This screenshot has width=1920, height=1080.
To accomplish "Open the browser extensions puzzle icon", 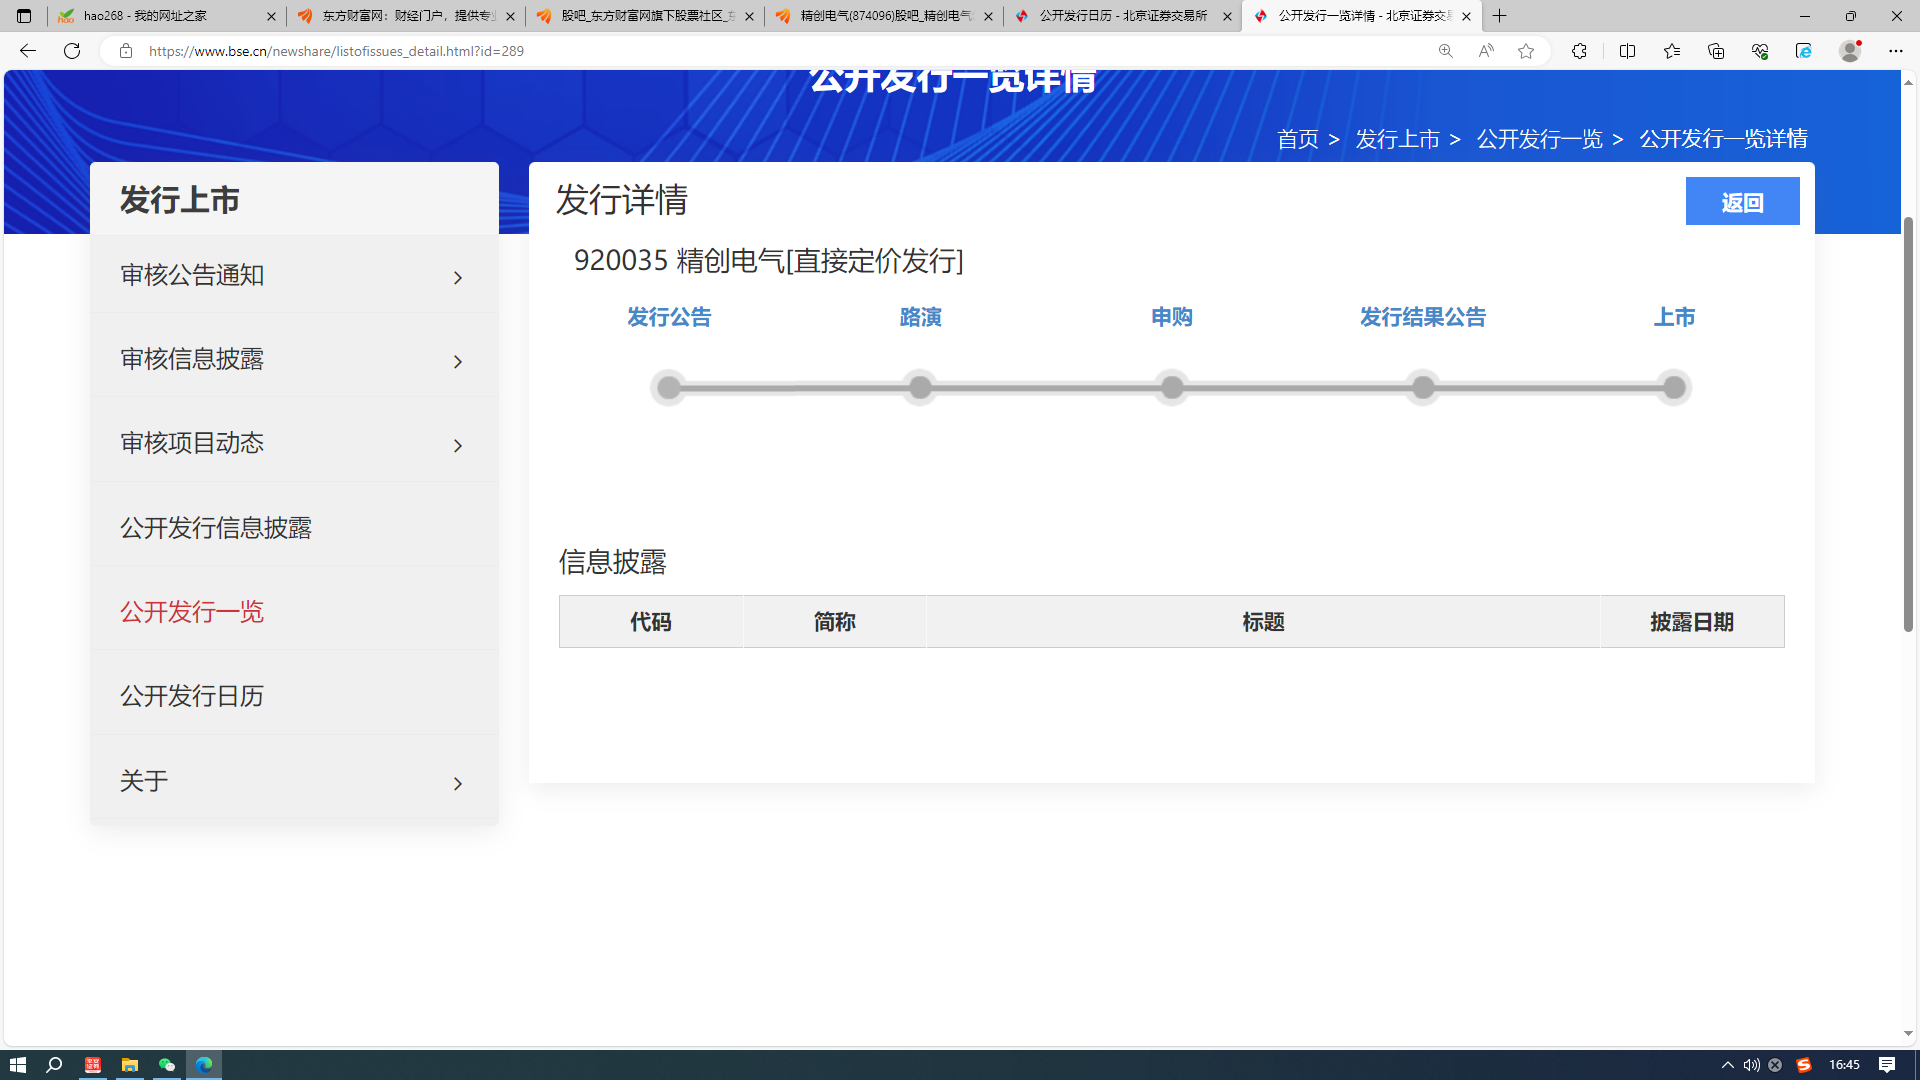I will click(x=1579, y=51).
